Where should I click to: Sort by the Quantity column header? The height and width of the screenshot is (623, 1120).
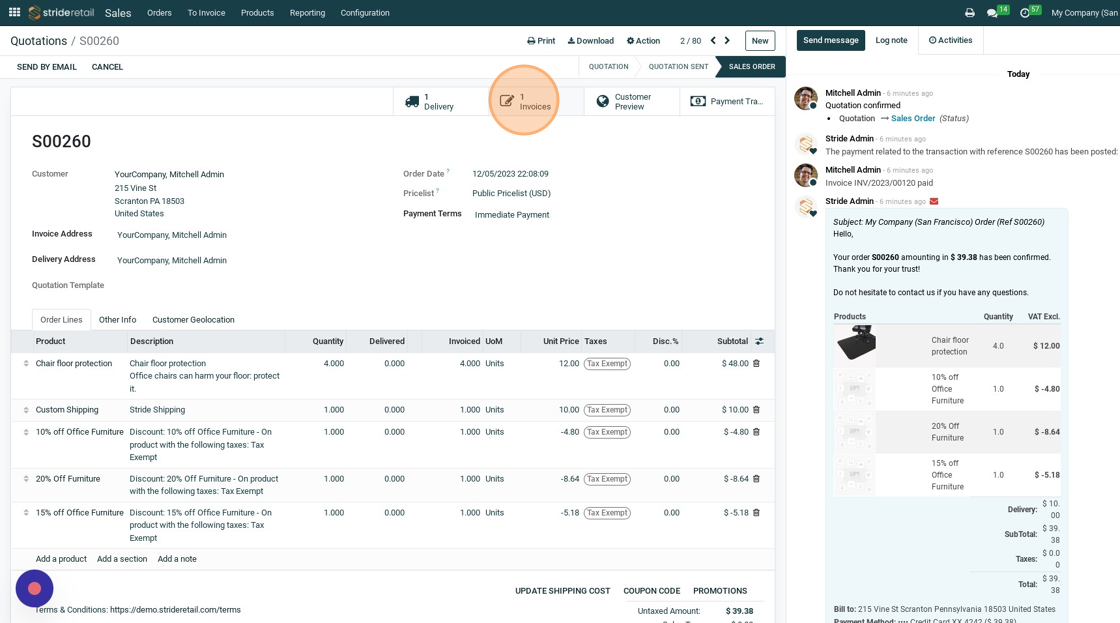(328, 342)
